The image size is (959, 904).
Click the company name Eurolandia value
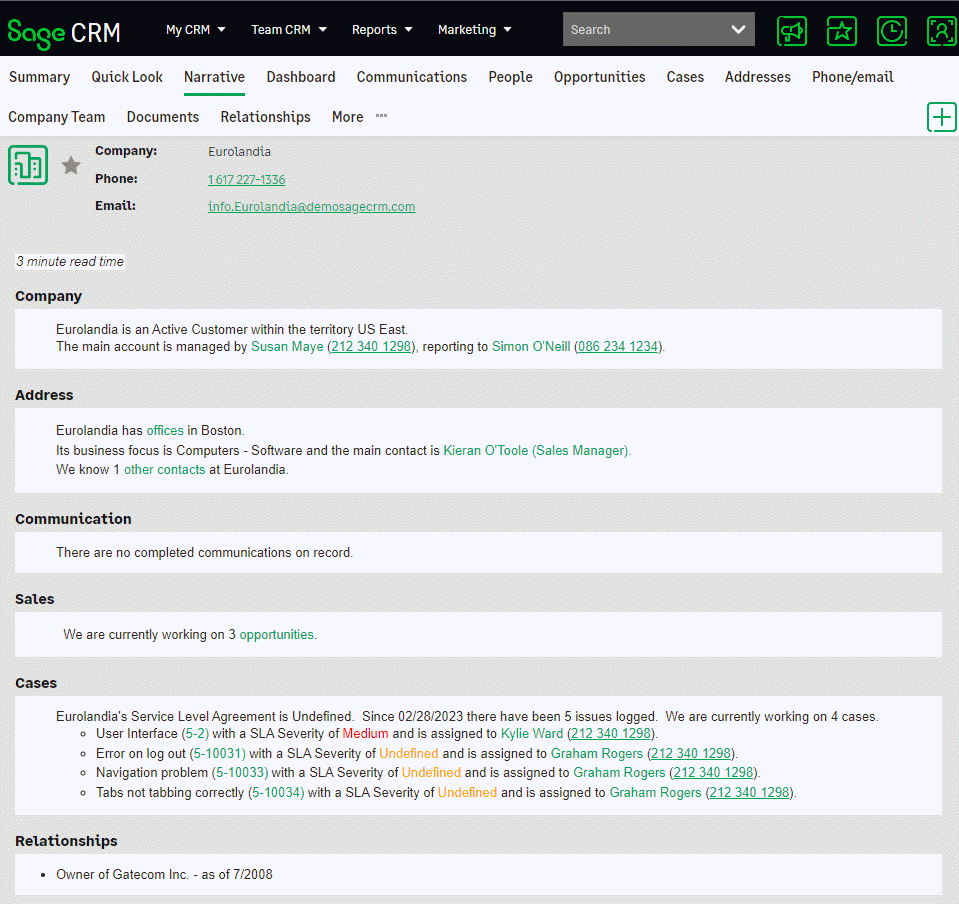click(239, 152)
